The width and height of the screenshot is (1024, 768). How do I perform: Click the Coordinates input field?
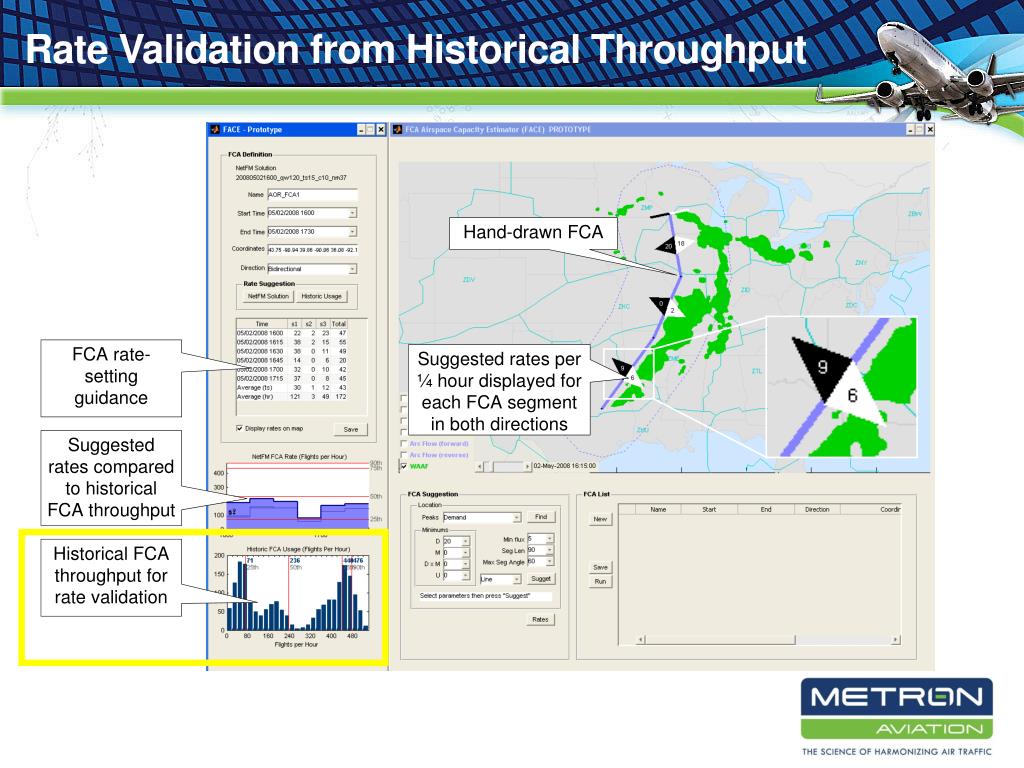tap(312, 249)
